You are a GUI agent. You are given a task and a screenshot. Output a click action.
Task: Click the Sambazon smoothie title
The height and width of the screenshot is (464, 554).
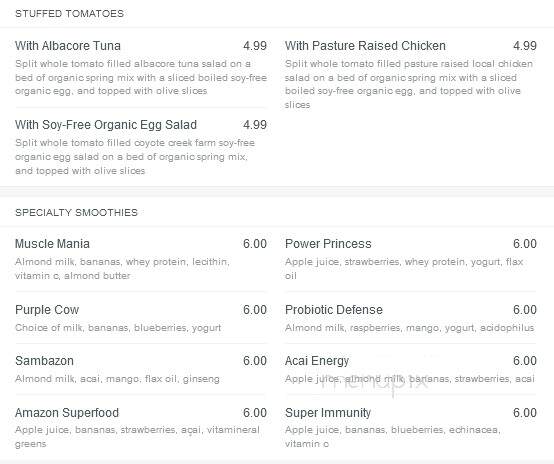[x=44, y=361]
